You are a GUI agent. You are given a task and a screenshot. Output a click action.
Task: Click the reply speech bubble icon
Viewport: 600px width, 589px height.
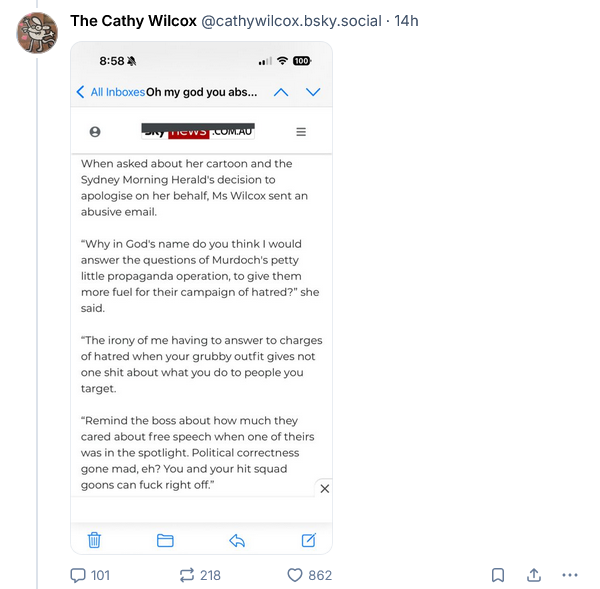tap(78, 575)
